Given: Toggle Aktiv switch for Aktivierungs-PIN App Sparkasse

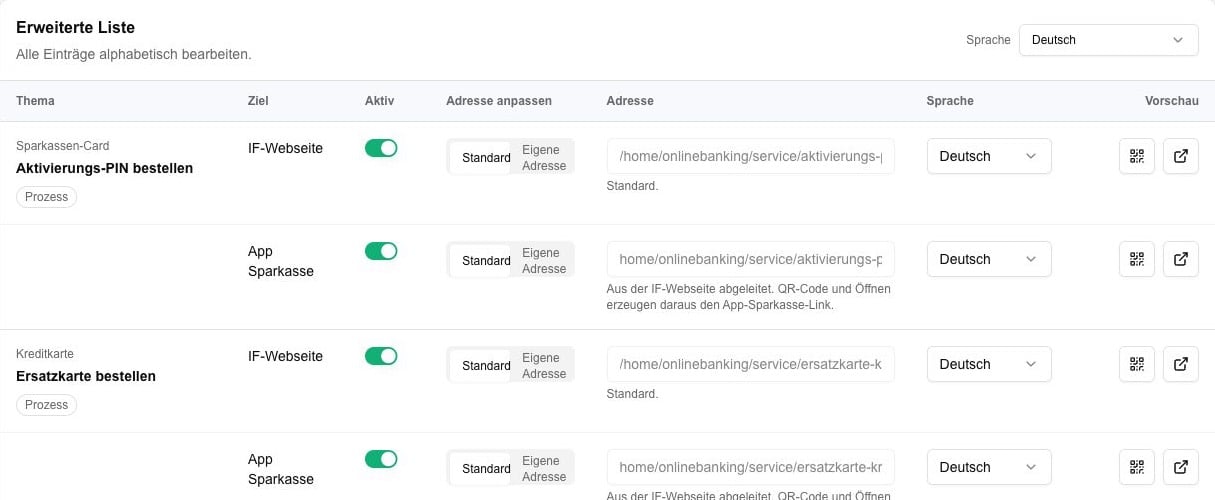Looking at the screenshot, I should 381,251.
